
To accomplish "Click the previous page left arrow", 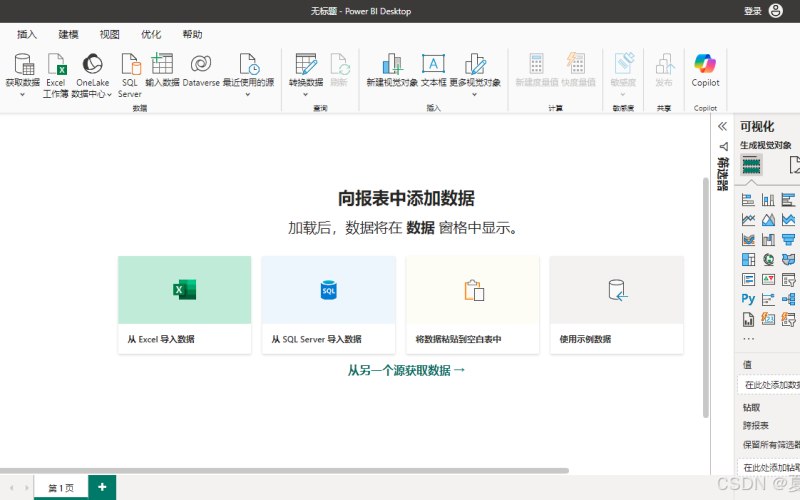I will coord(12,488).
